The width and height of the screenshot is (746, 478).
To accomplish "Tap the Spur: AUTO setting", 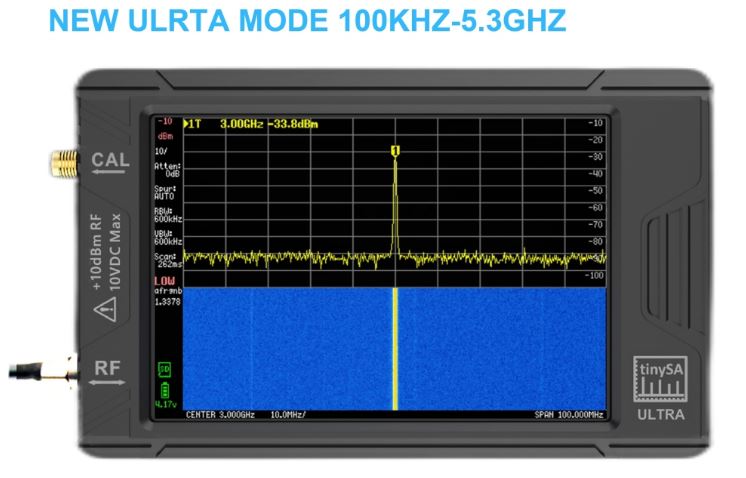I will click(x=165, y=193).
